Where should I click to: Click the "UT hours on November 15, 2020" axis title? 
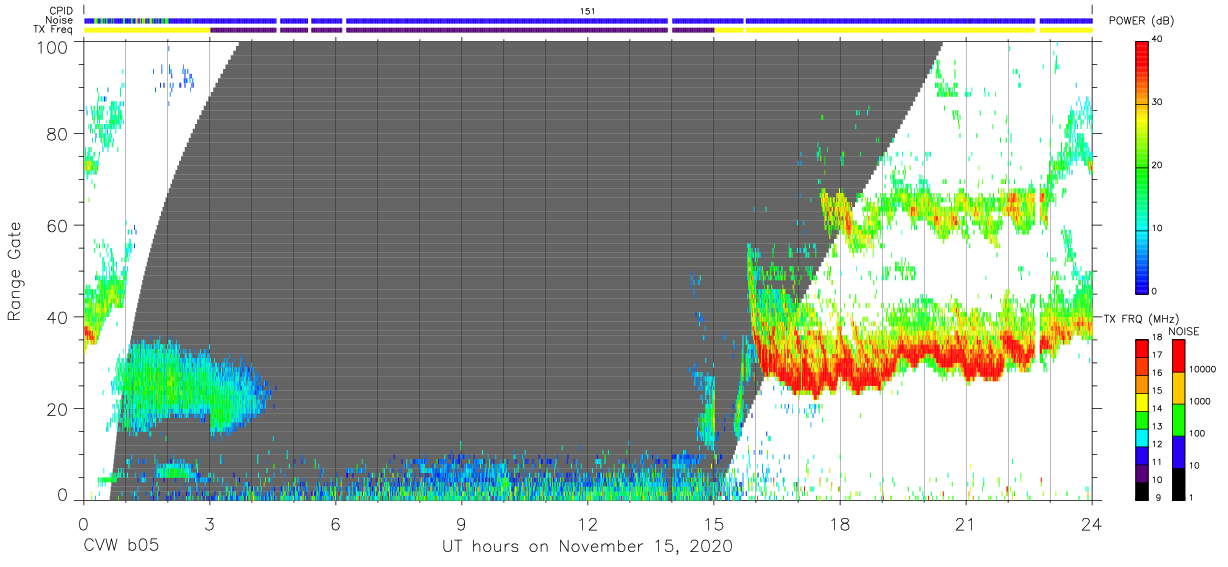tap(588, 547)
